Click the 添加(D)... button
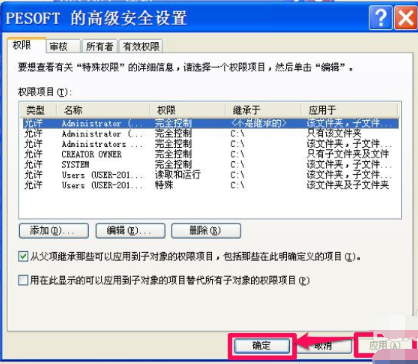 tap(54, 231)
